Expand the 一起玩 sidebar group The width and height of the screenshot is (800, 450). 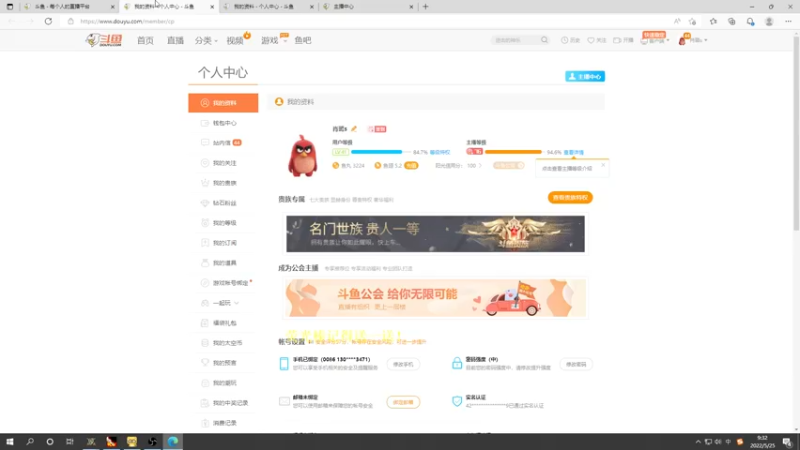[223, 303]
